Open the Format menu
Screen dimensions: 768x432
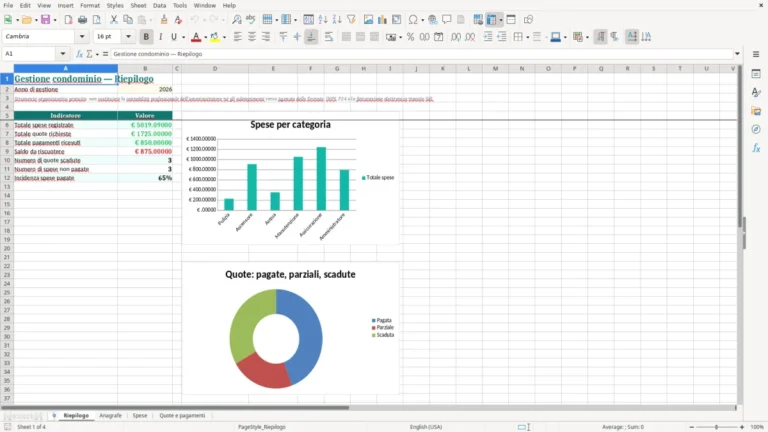90,5
